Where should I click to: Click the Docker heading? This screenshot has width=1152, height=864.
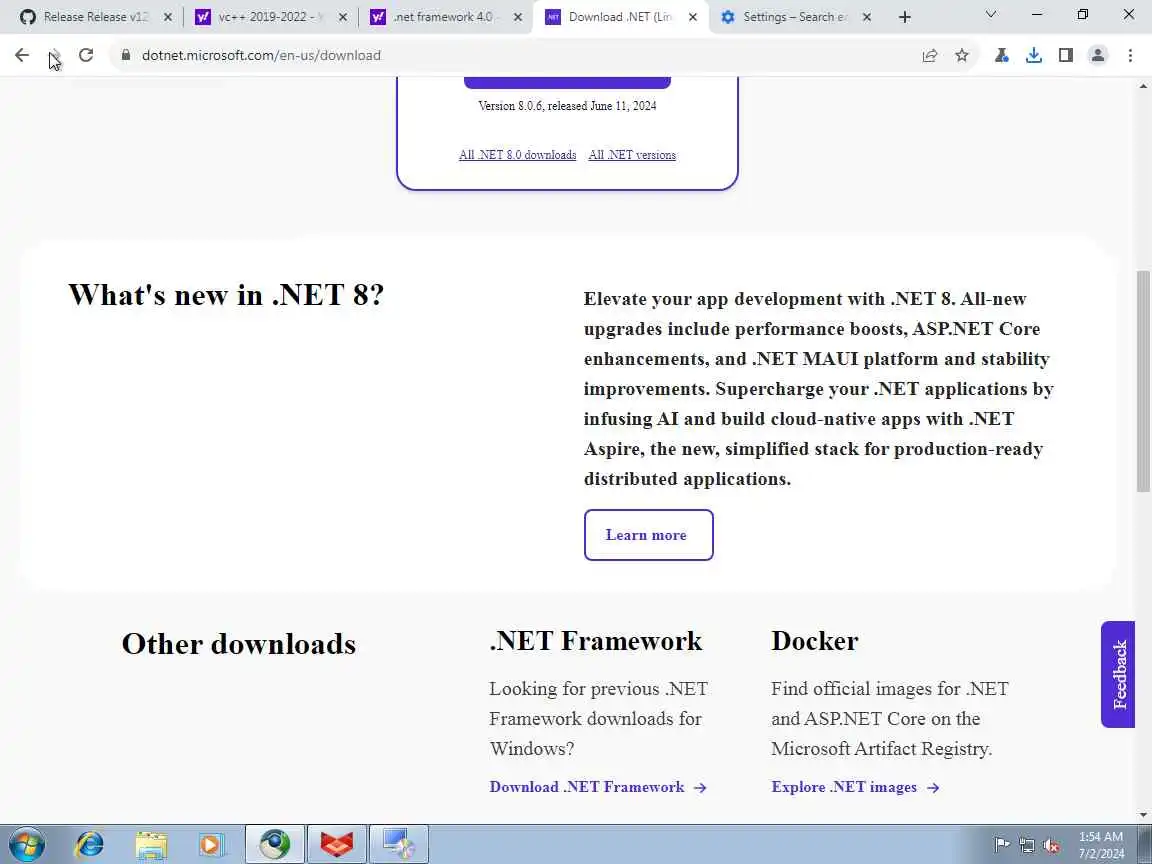click(x=815, y=641)
